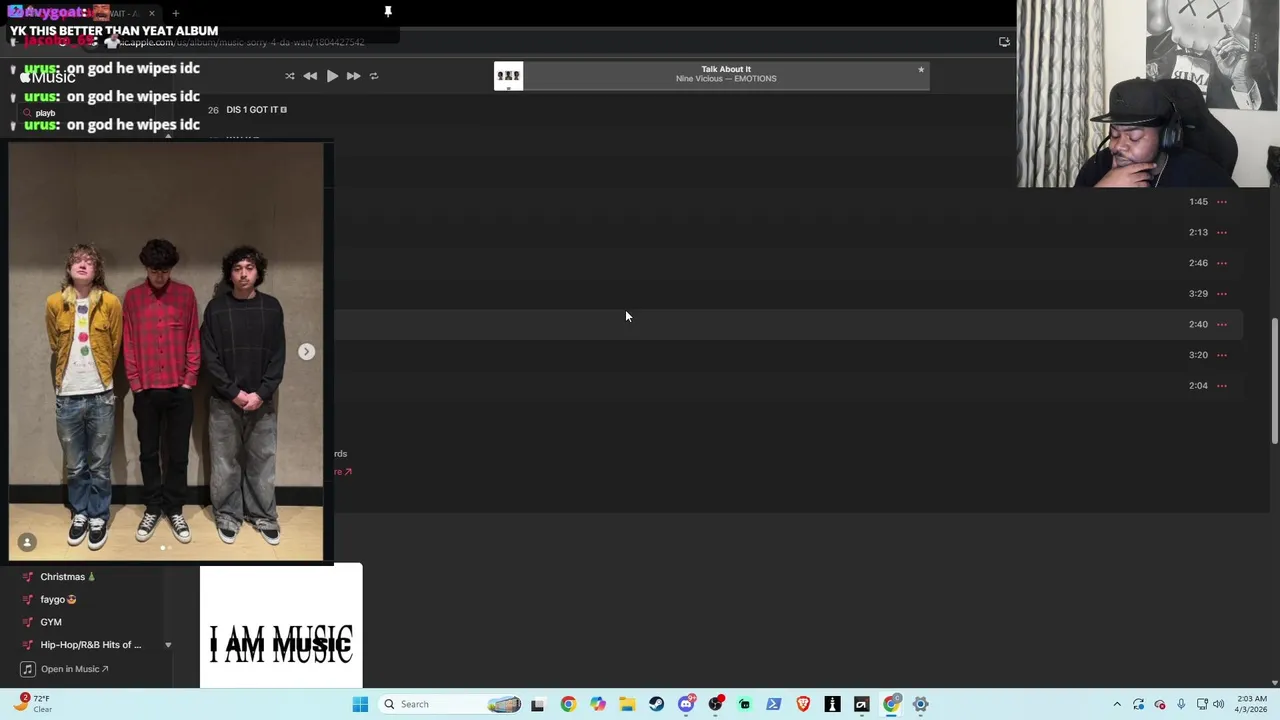The height and width of the screenshot is (720, 1280).
Task: Open the chess app from the taskbar
Action: click(832, 704)
